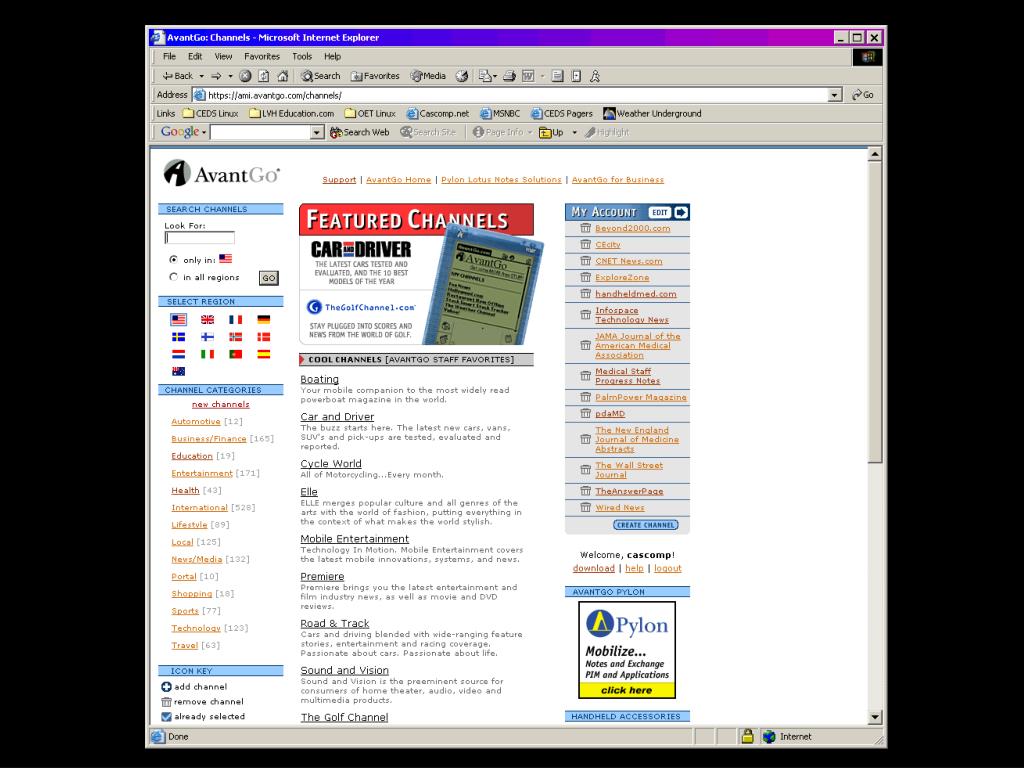
Task: Open the Tools menu
Action: 302,56
